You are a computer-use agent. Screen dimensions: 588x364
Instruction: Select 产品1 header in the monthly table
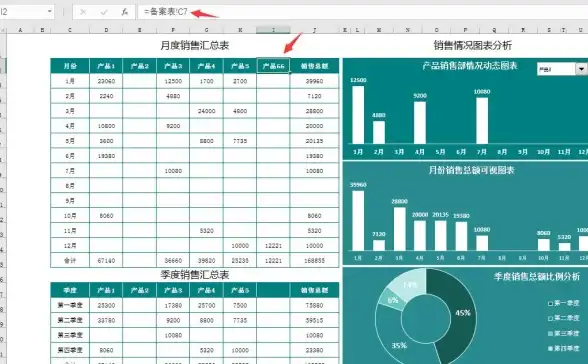point(106,66)
